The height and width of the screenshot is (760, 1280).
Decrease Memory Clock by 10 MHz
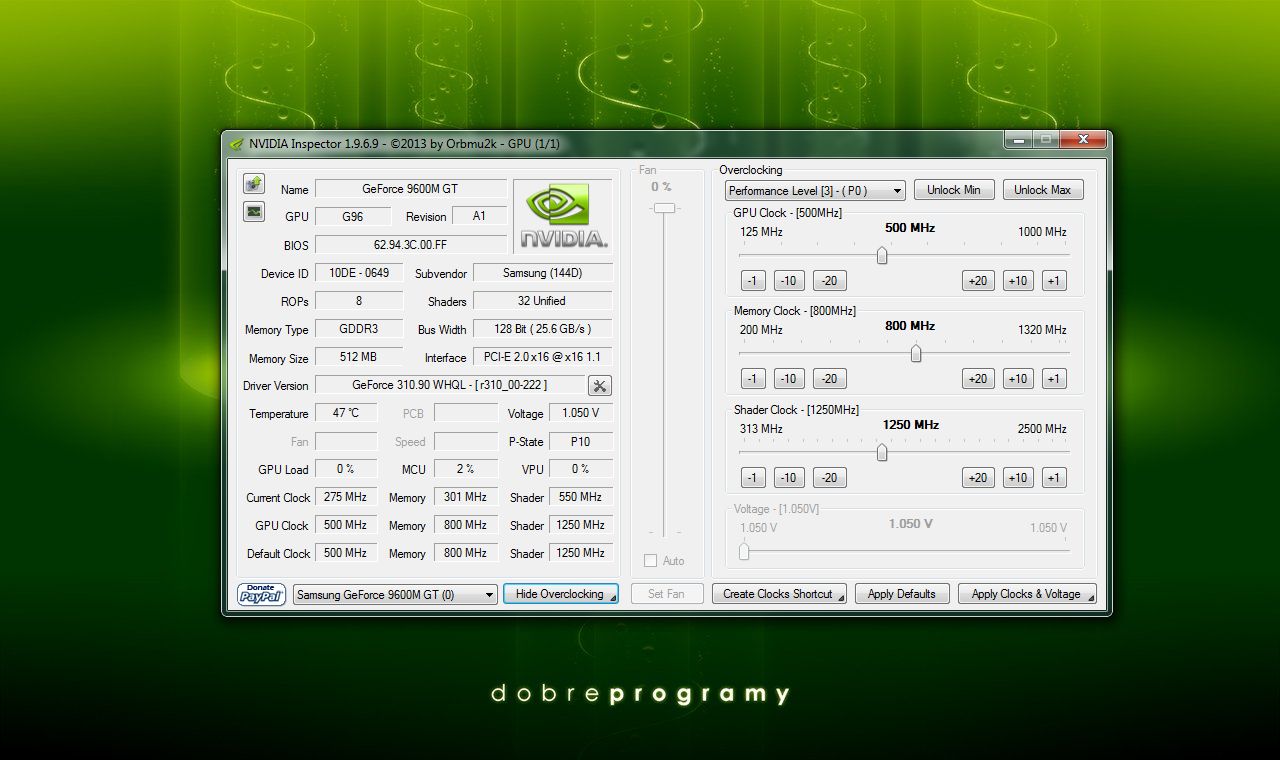pyautogui.click(x=788, y=379)
